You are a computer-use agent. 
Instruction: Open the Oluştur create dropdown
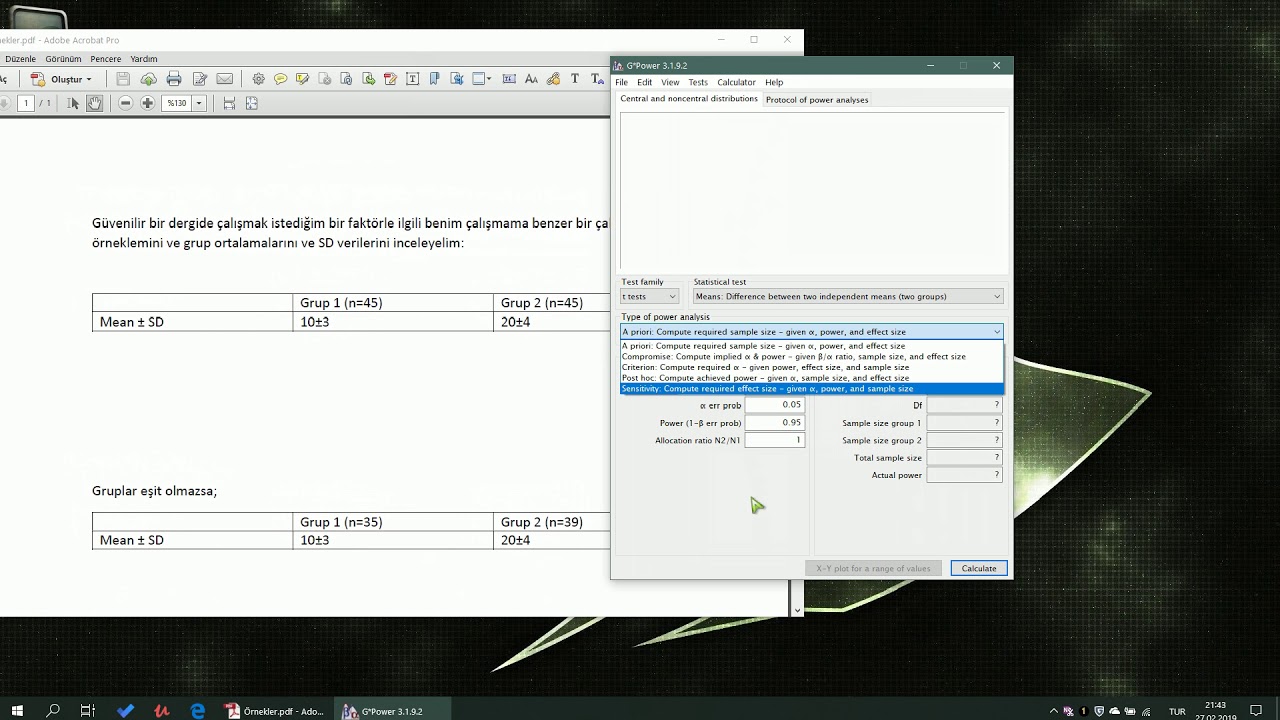(63, 79)
